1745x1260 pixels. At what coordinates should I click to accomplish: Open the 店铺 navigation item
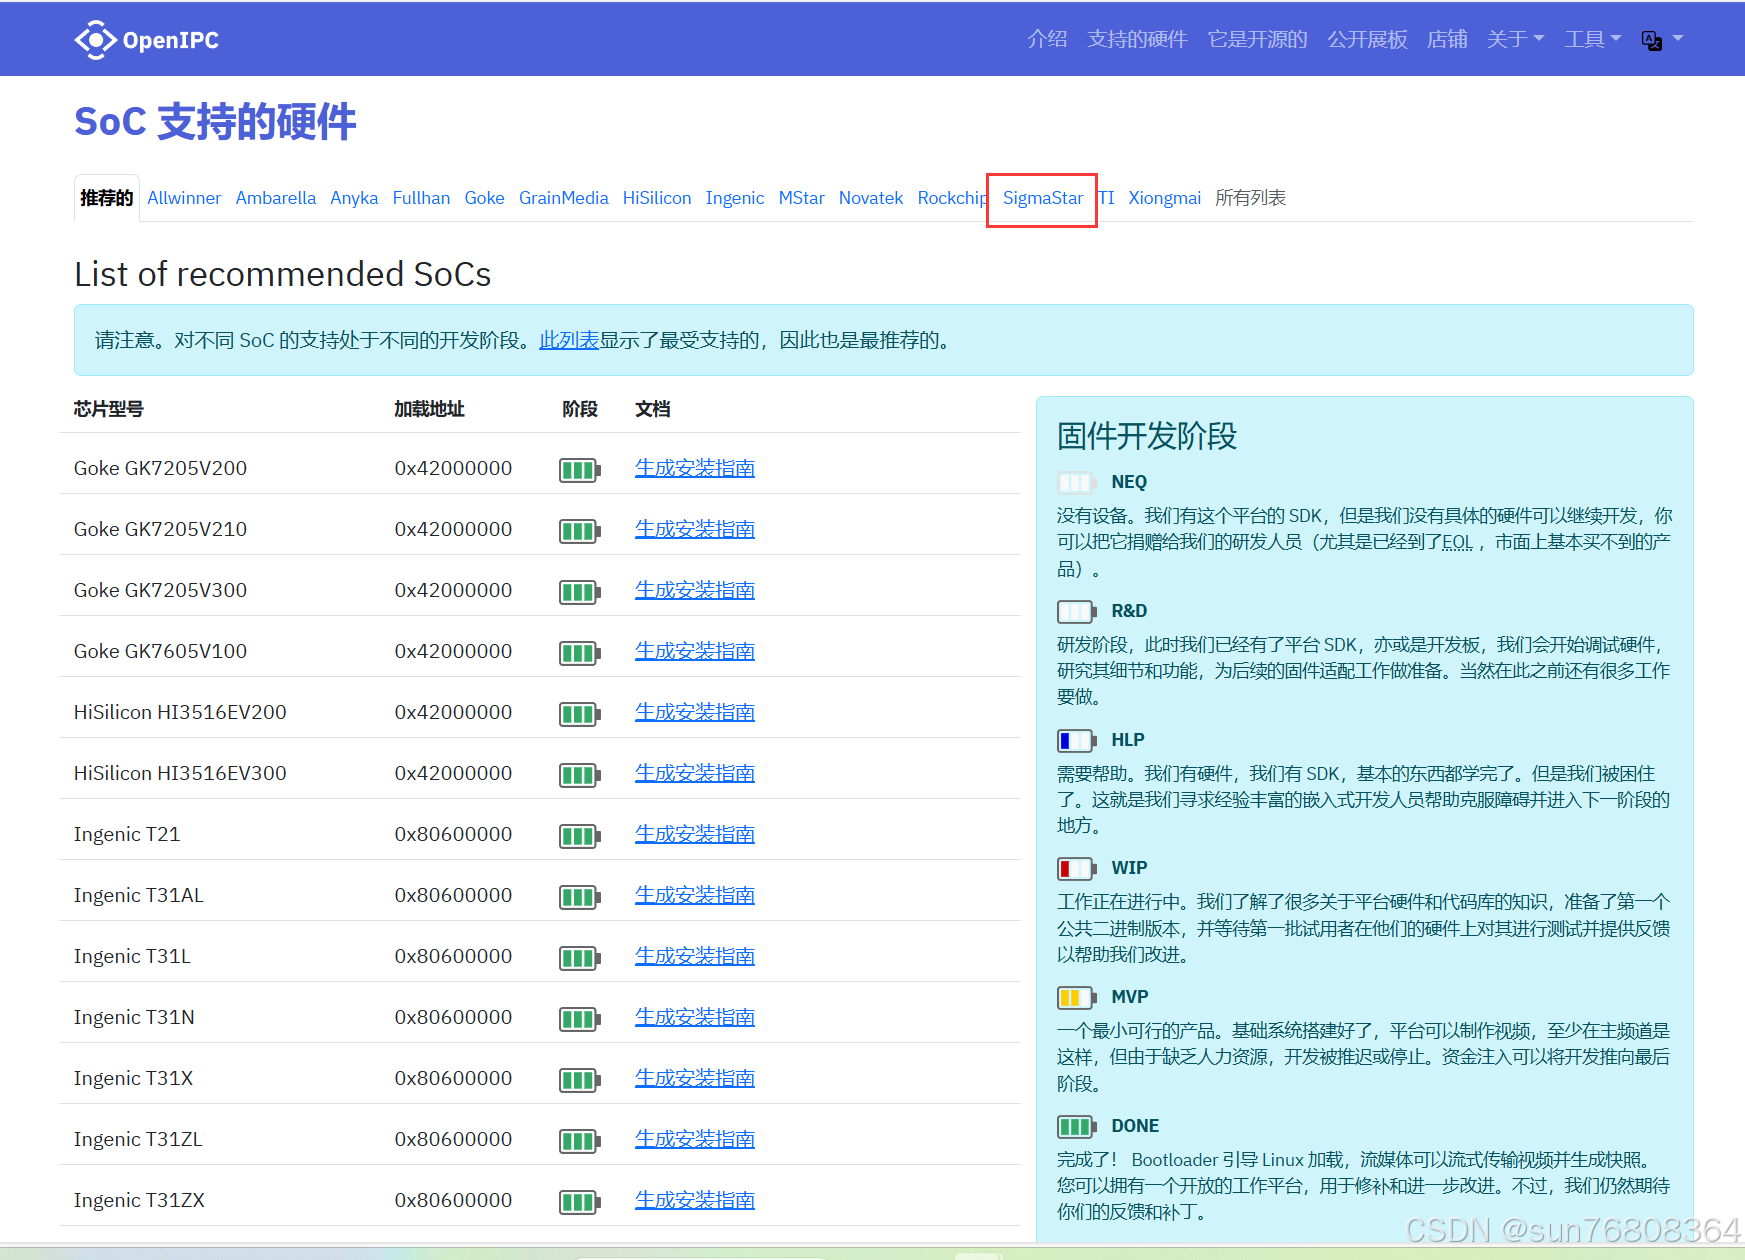(1447, 39)
